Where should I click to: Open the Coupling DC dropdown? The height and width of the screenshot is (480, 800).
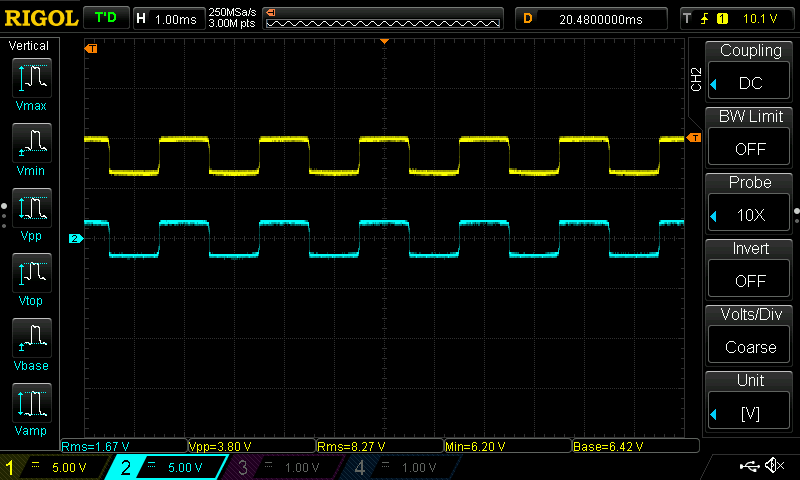749,83
